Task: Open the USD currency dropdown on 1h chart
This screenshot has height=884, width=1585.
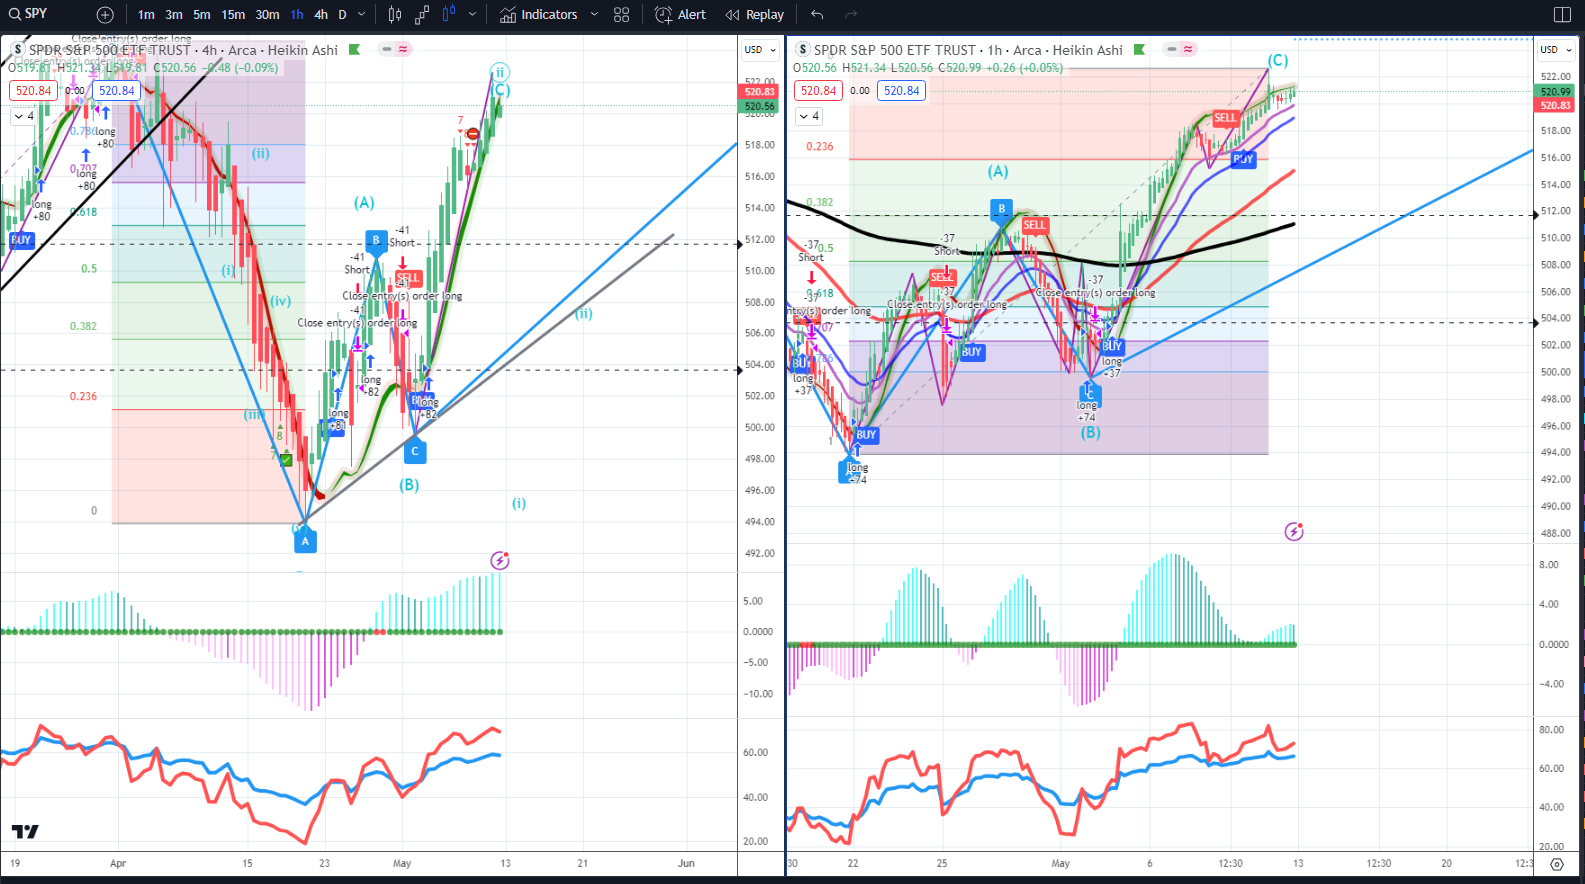Action: point(1555,49)
